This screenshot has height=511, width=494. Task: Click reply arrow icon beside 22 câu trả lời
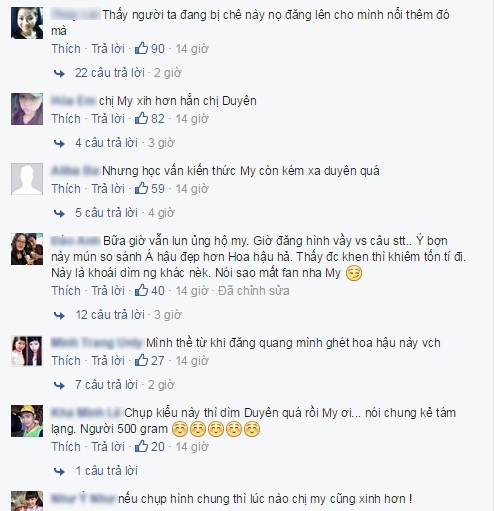point(59,73)
